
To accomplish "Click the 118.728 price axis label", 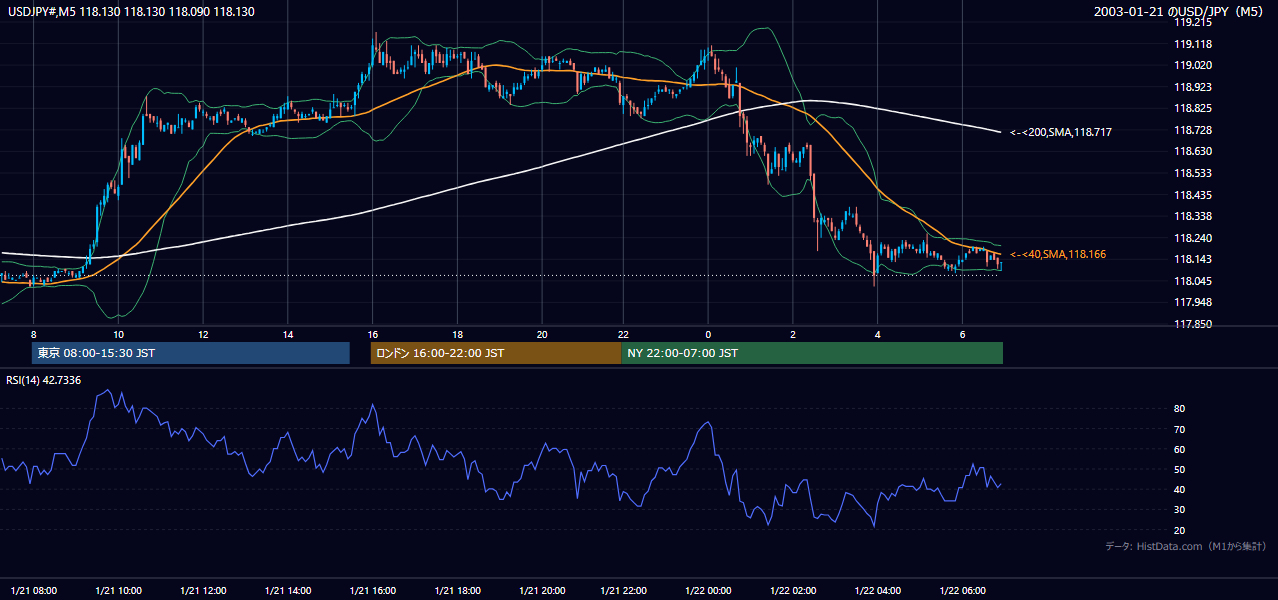I will 1193,130.
